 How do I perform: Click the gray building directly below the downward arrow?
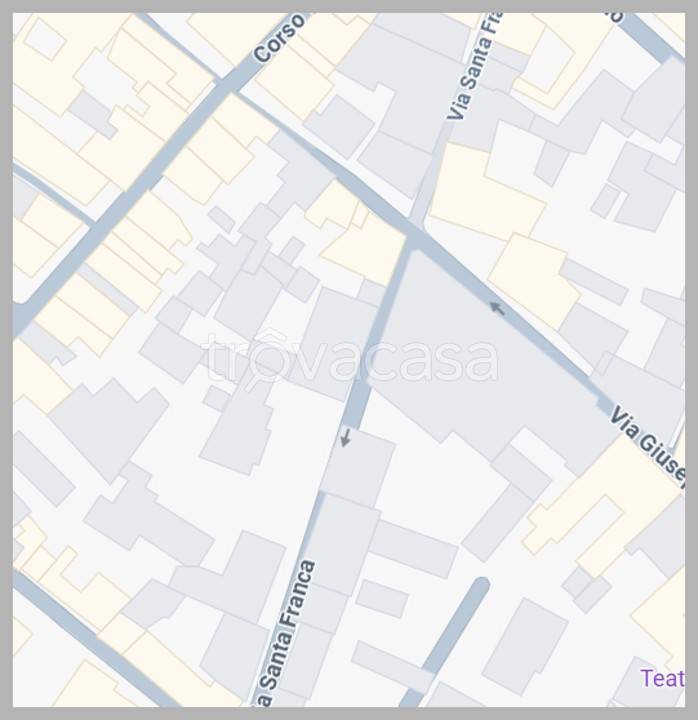(358, 467)
